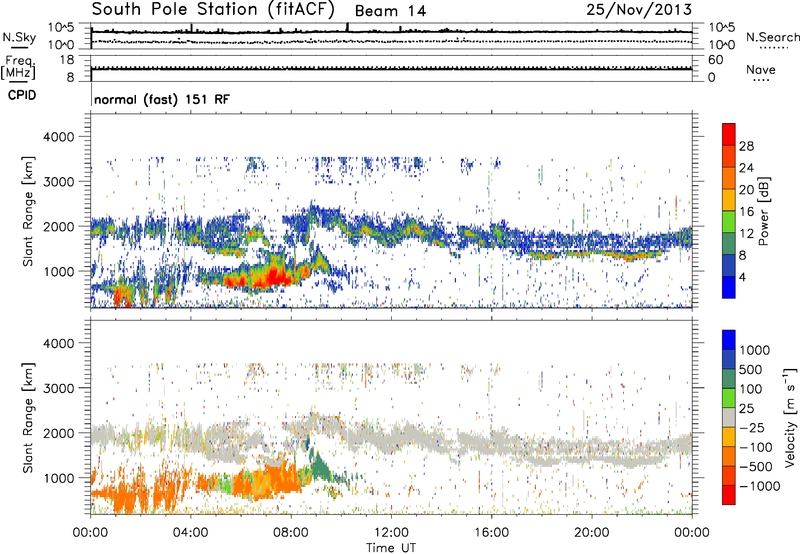The image size is (800, 554).
Task: Click the 'Nave' legend label
Action: pyautogui.click(x=761, y=69)
